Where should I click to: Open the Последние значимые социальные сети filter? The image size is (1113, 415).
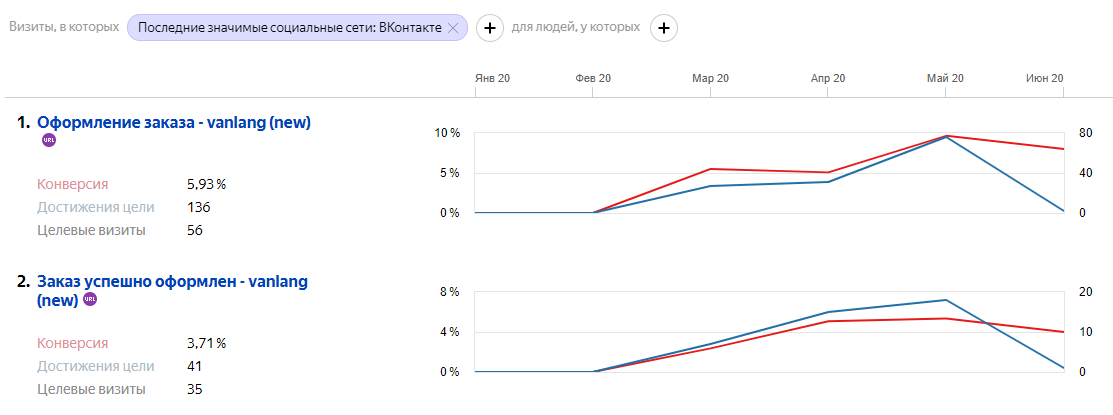289,28
